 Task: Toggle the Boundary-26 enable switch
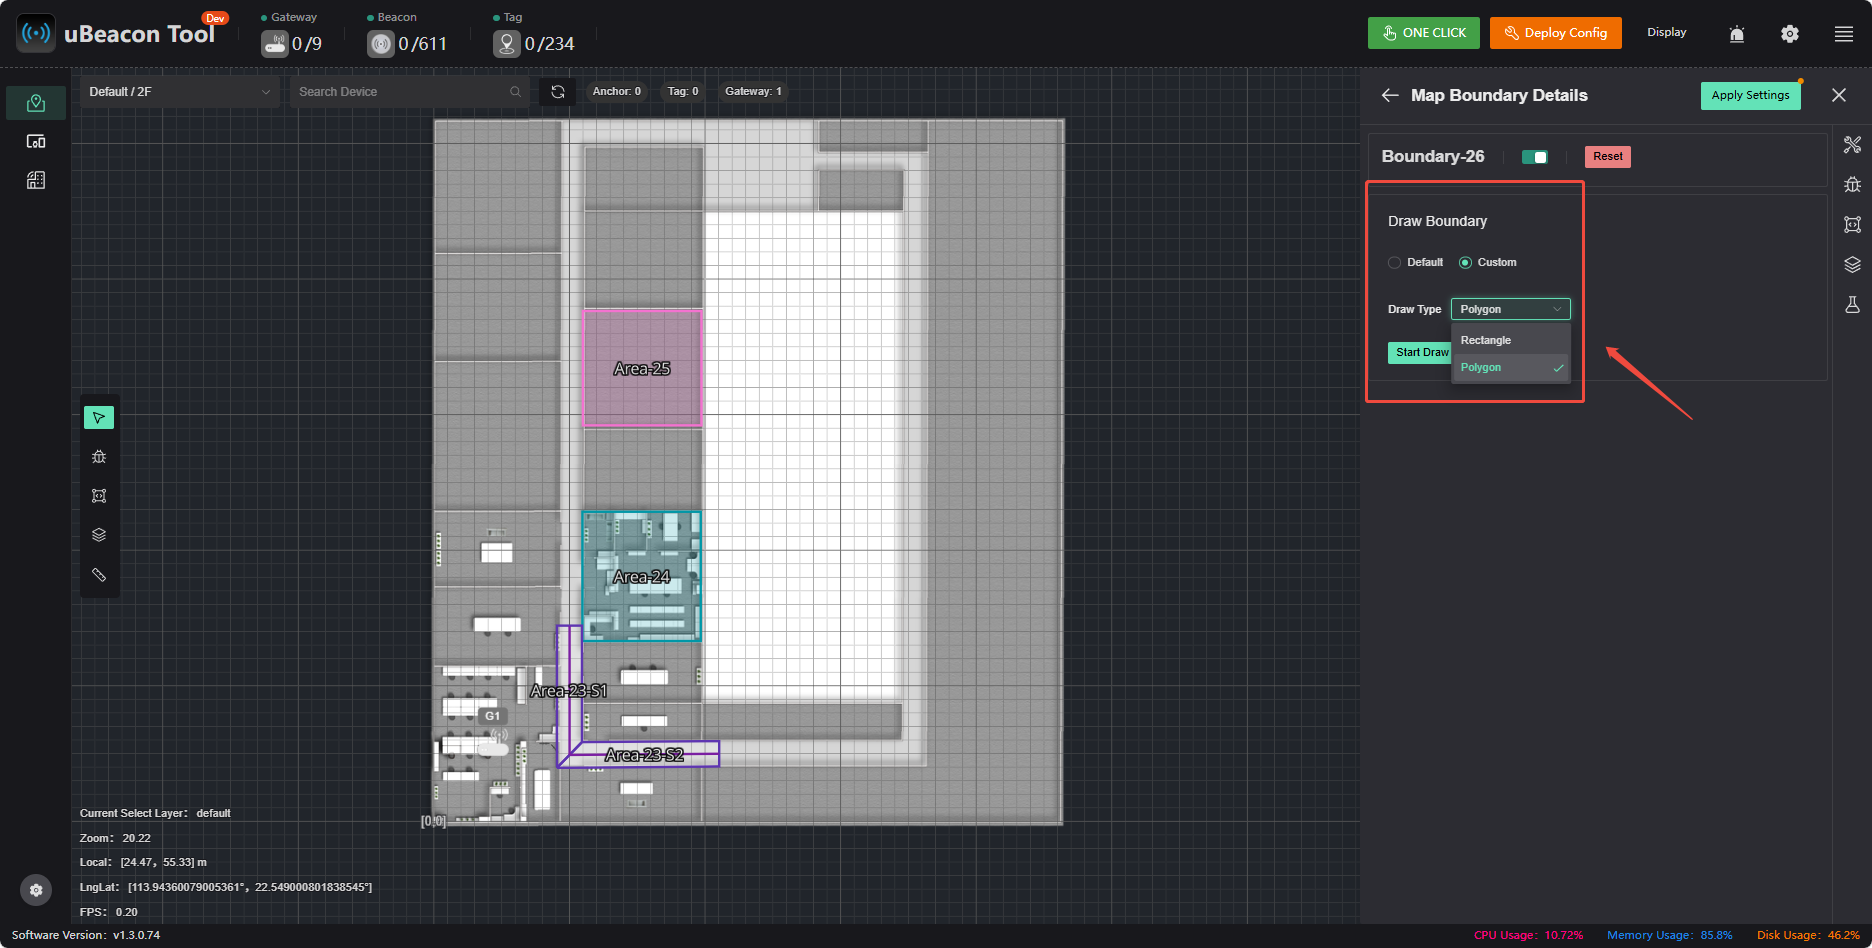tap(1535, 157)
